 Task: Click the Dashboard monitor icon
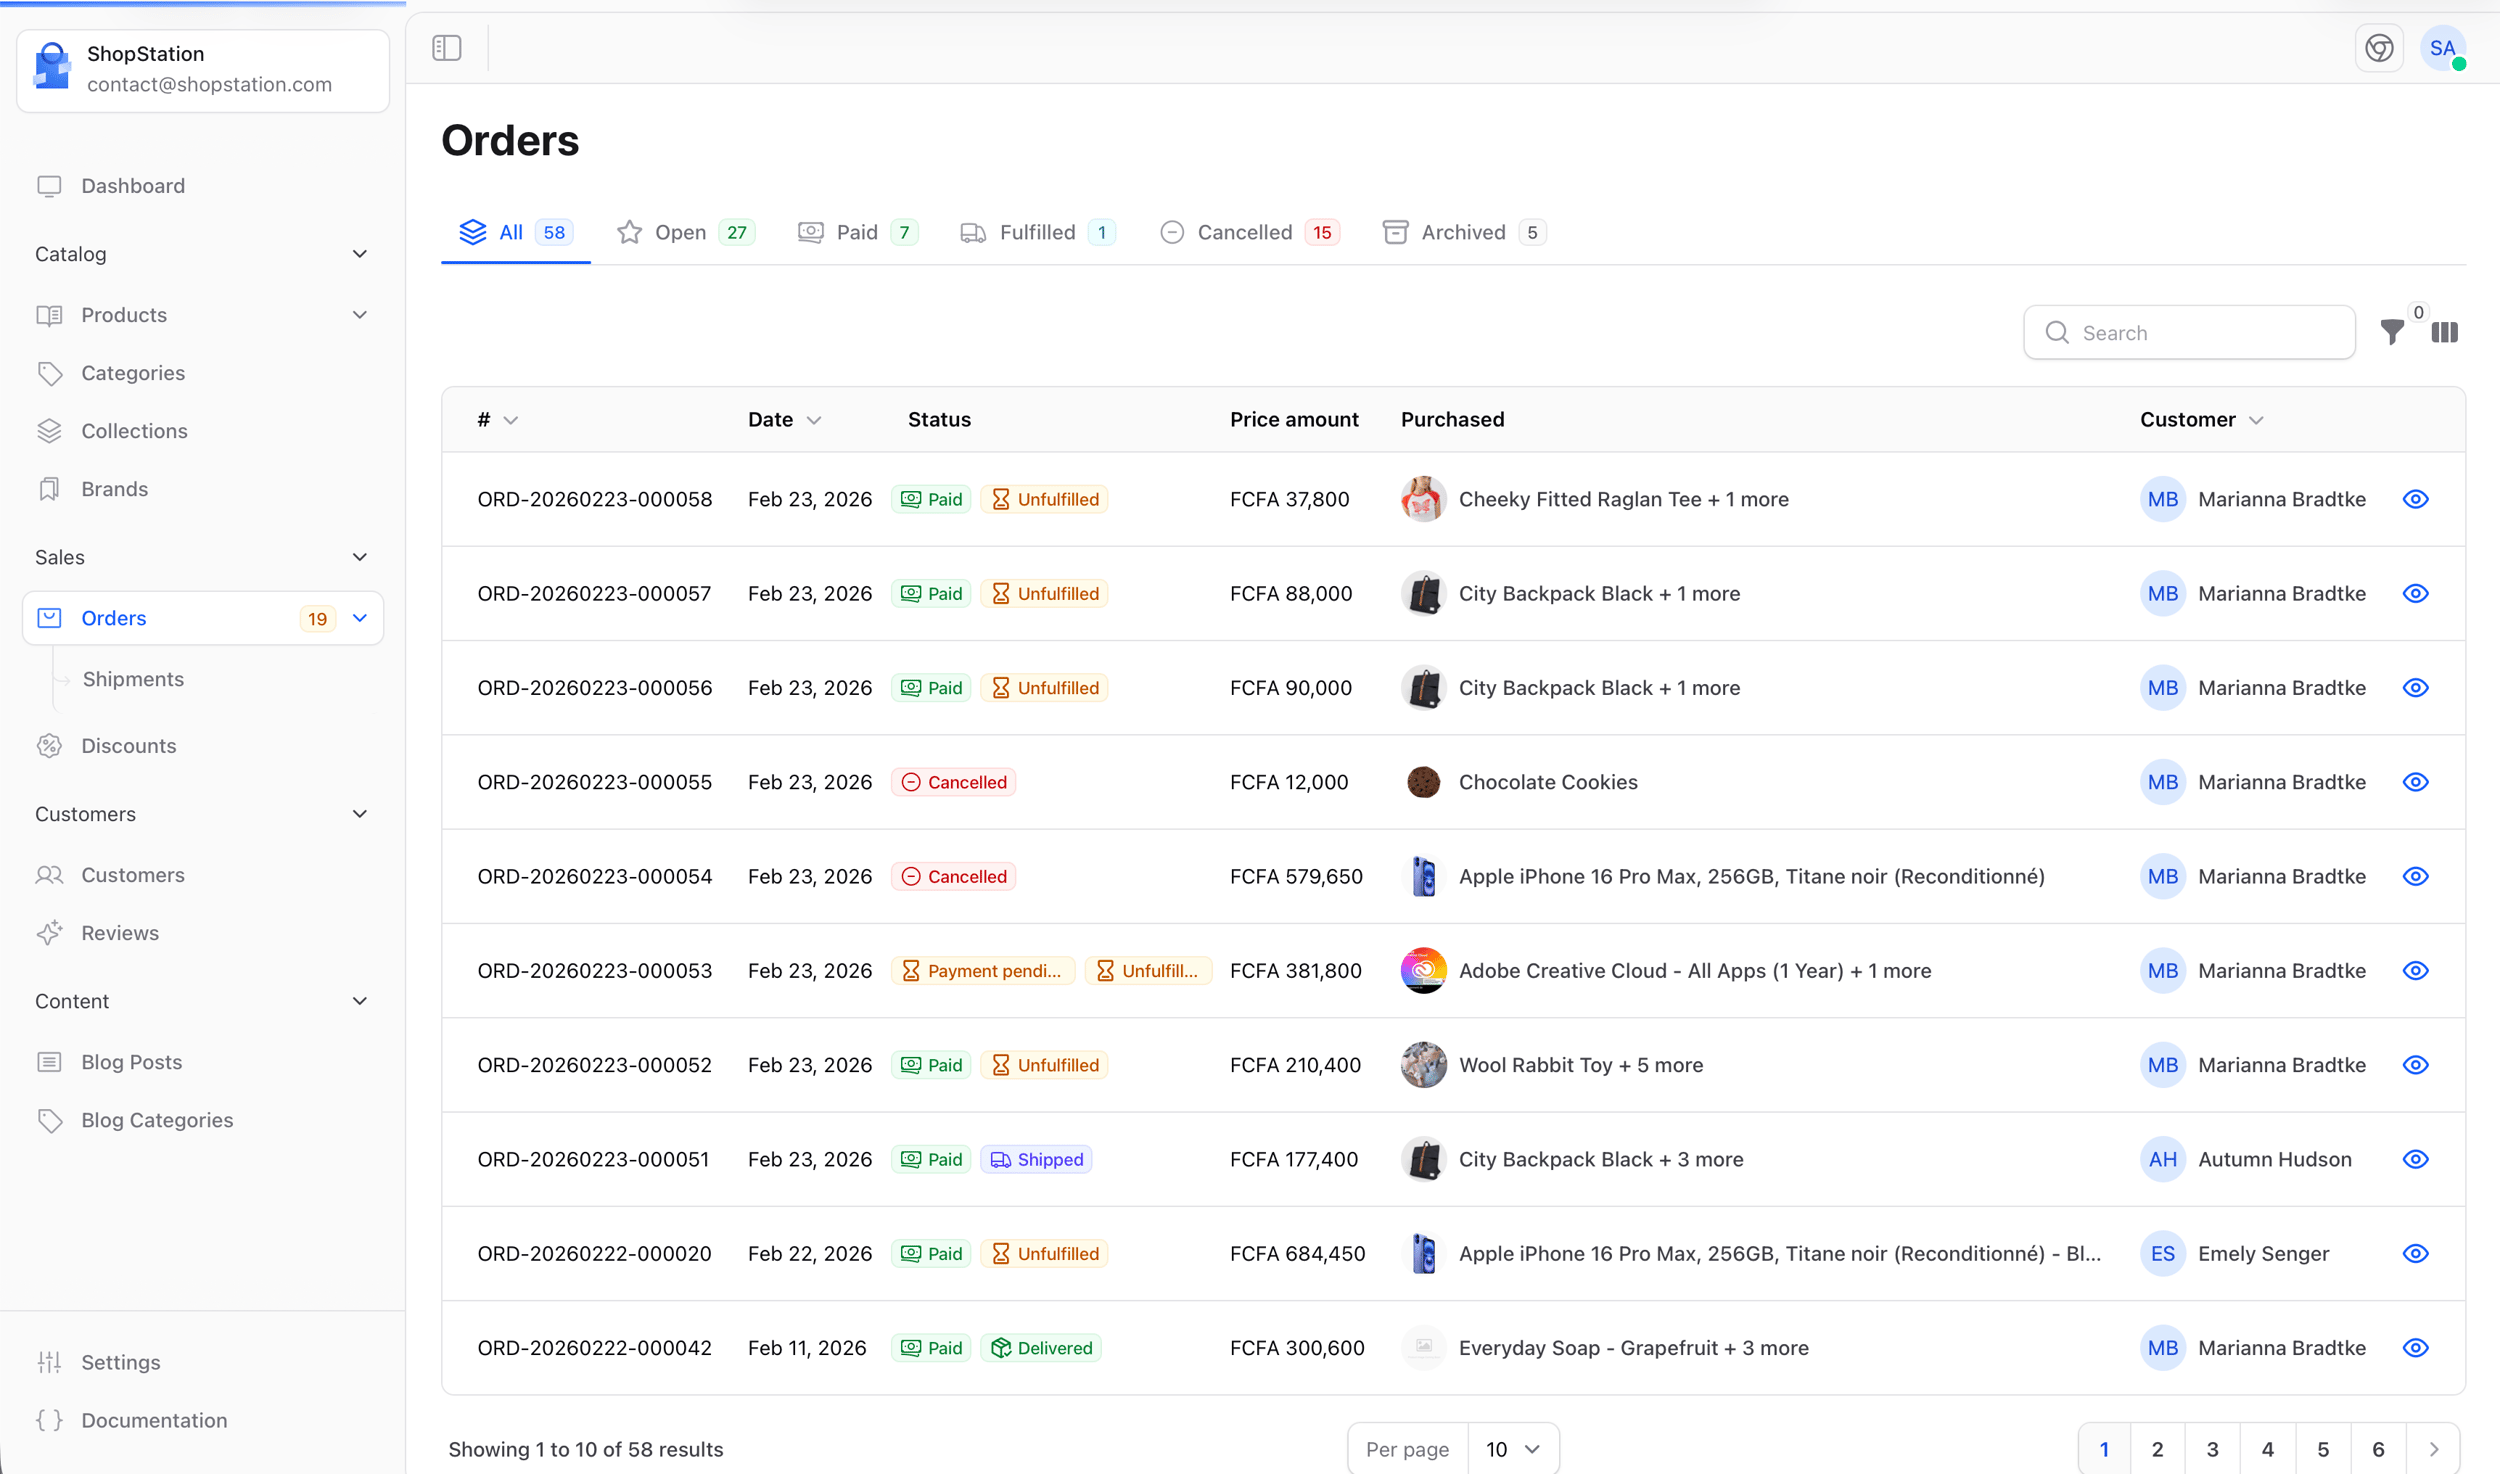click(x=49, y=186)
